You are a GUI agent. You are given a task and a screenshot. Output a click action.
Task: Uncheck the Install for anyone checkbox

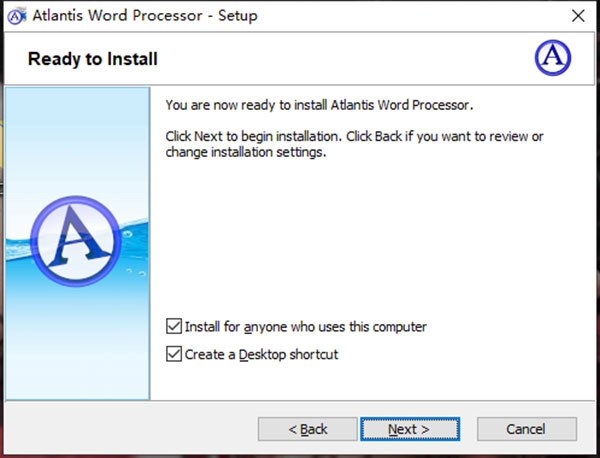174,326
